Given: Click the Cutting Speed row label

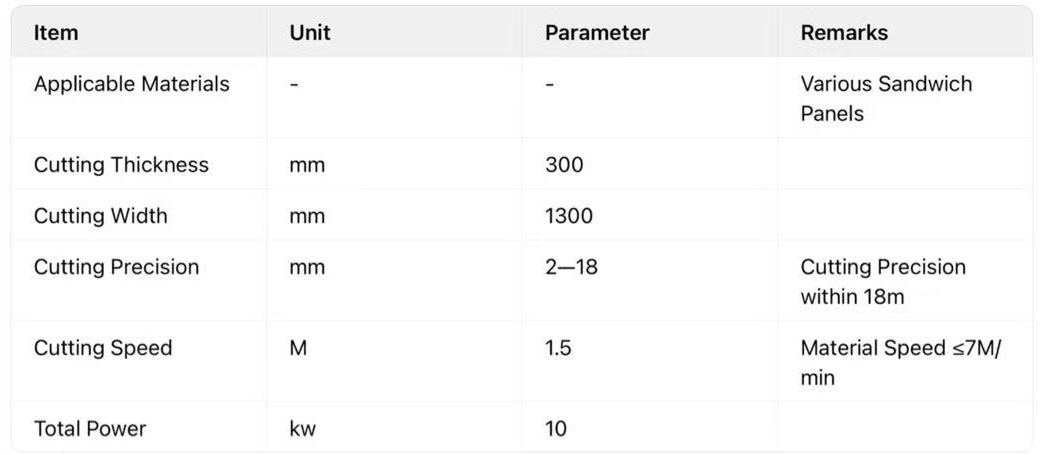Looking at the screenshot, I should pyautogui.click(x=103, y=348).
